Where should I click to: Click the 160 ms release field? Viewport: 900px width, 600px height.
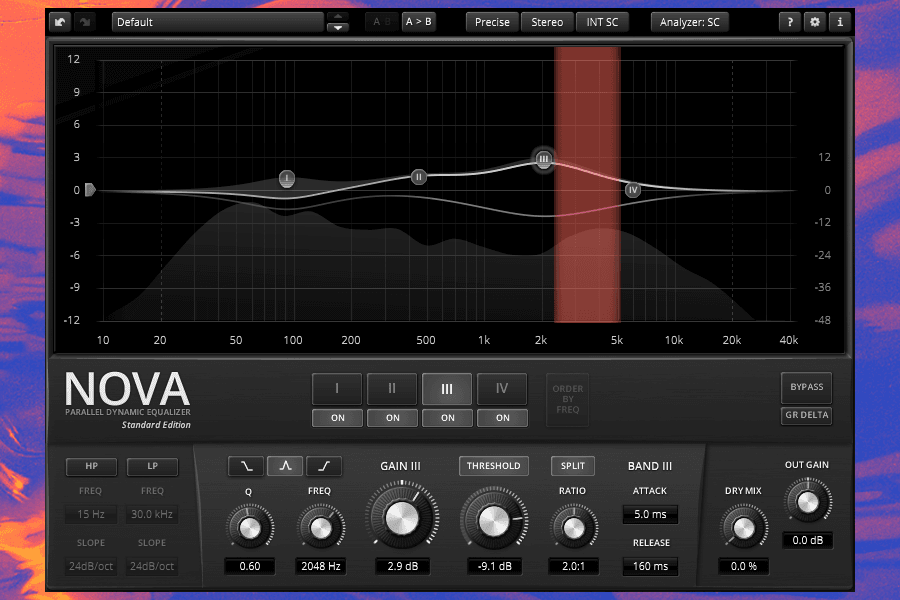[x=650, y=566]
